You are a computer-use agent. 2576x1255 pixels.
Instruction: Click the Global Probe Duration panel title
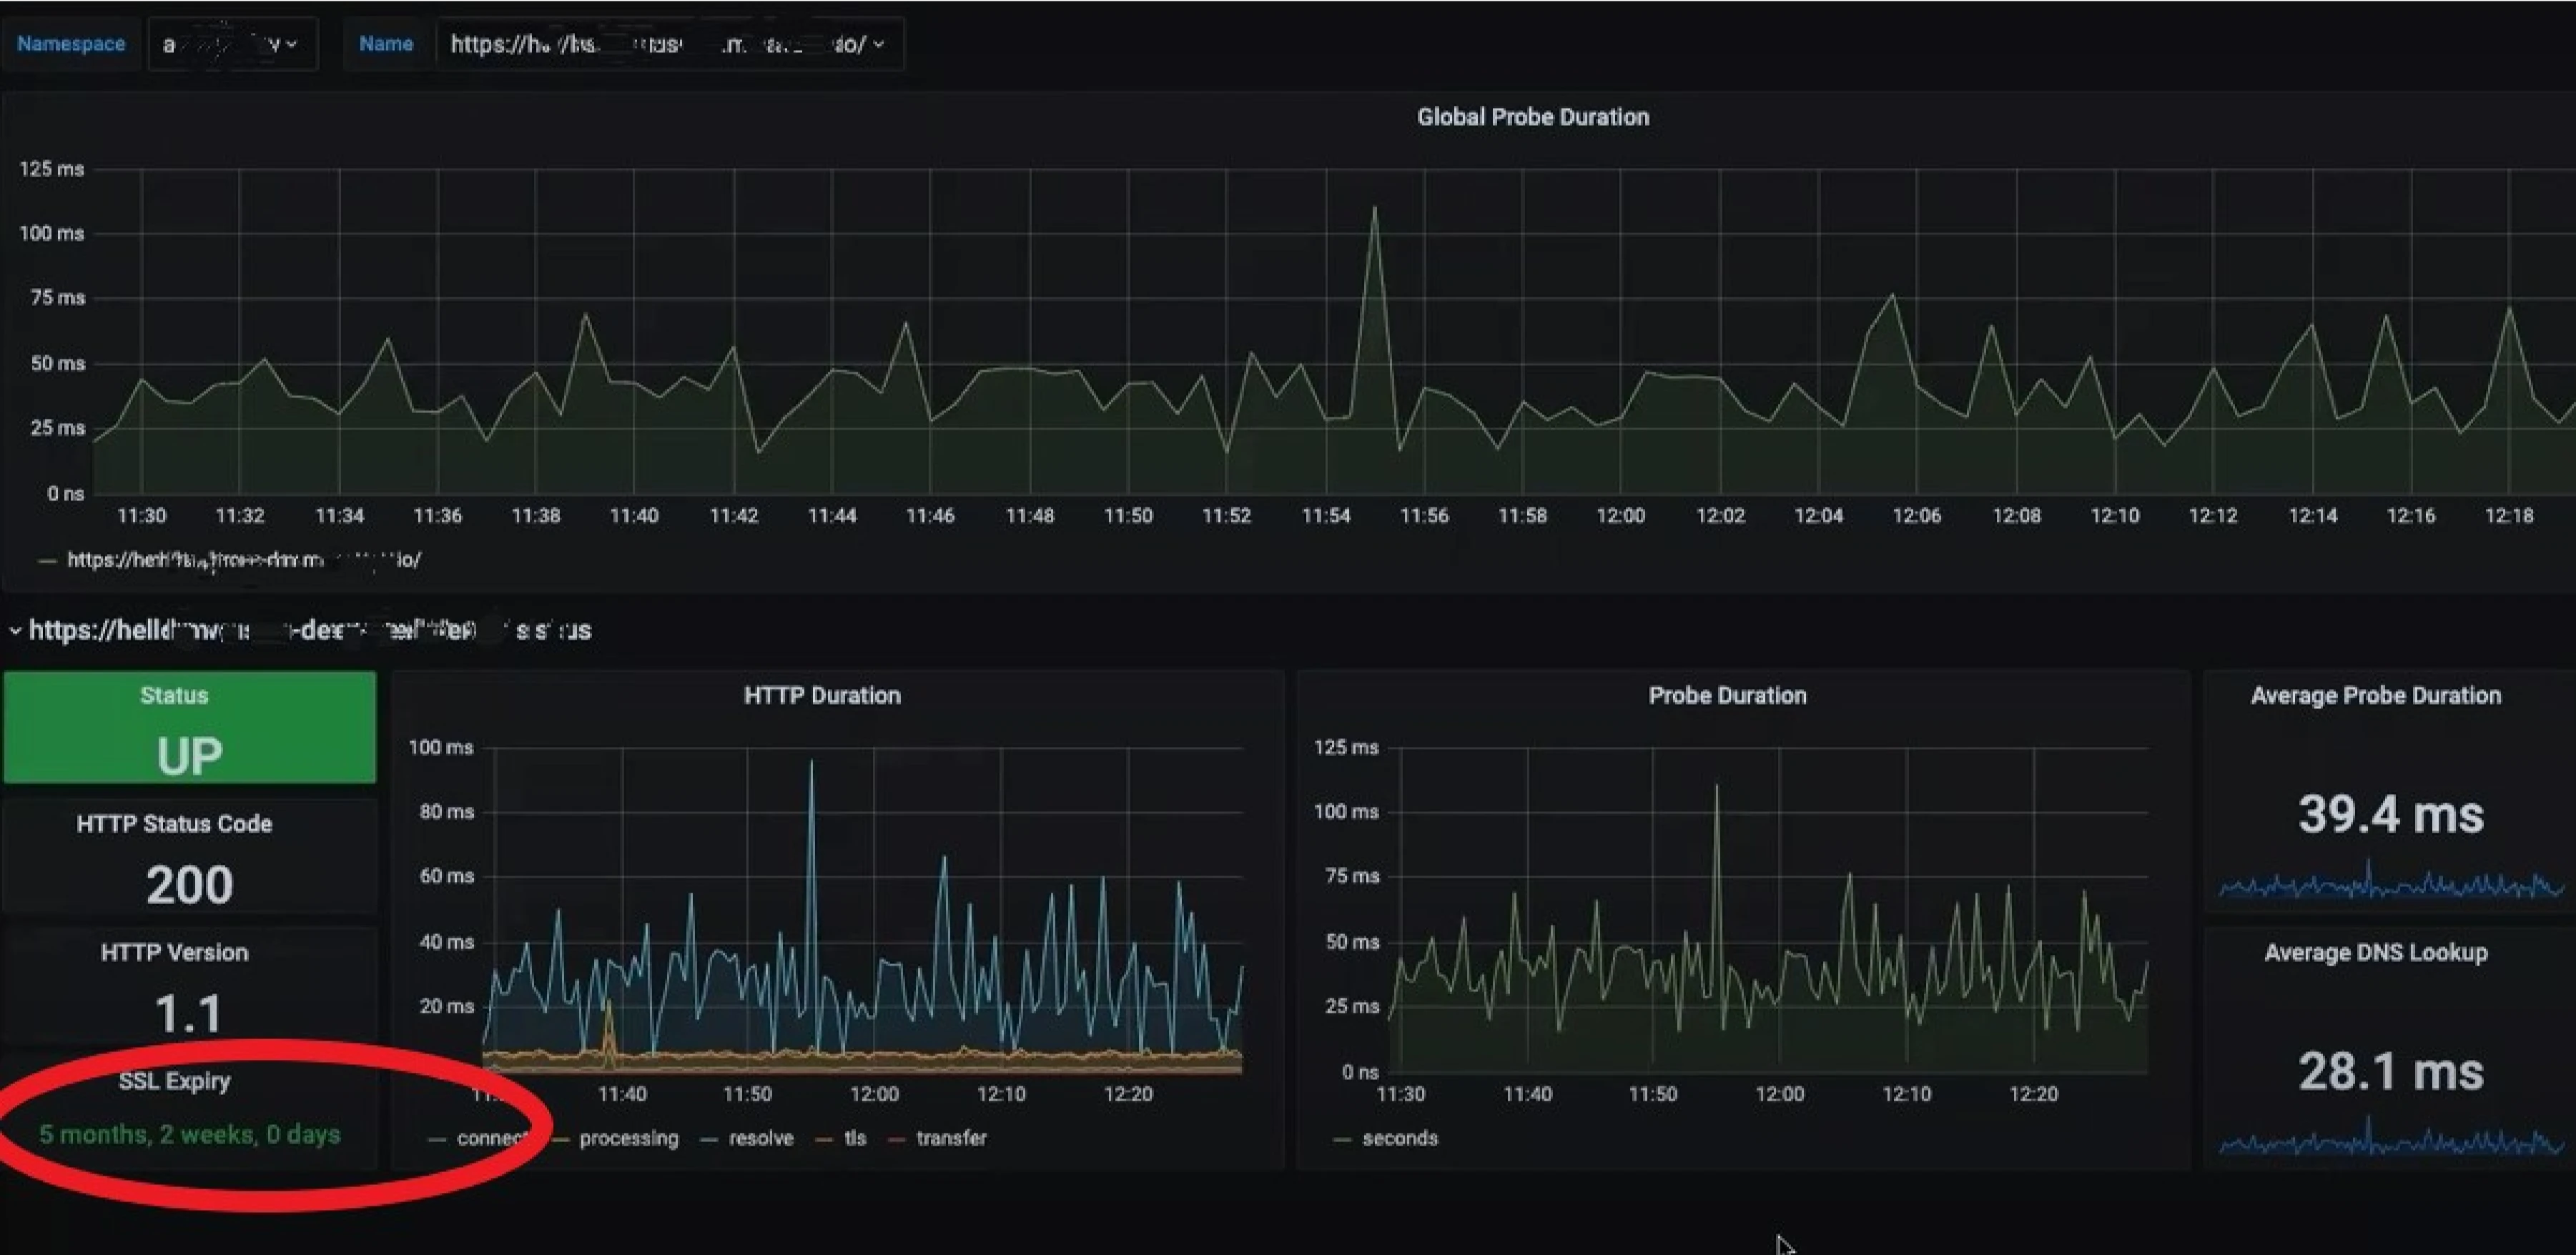click(x=1532, y=117)
